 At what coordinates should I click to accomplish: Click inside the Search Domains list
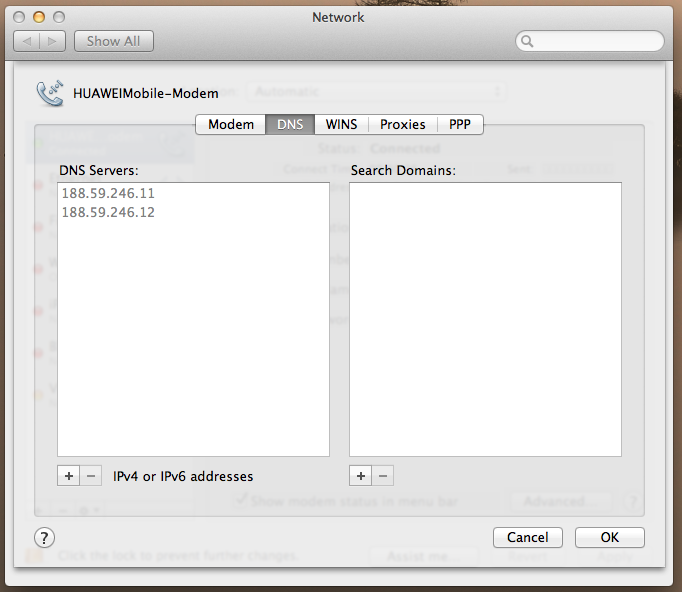[485, 319]
